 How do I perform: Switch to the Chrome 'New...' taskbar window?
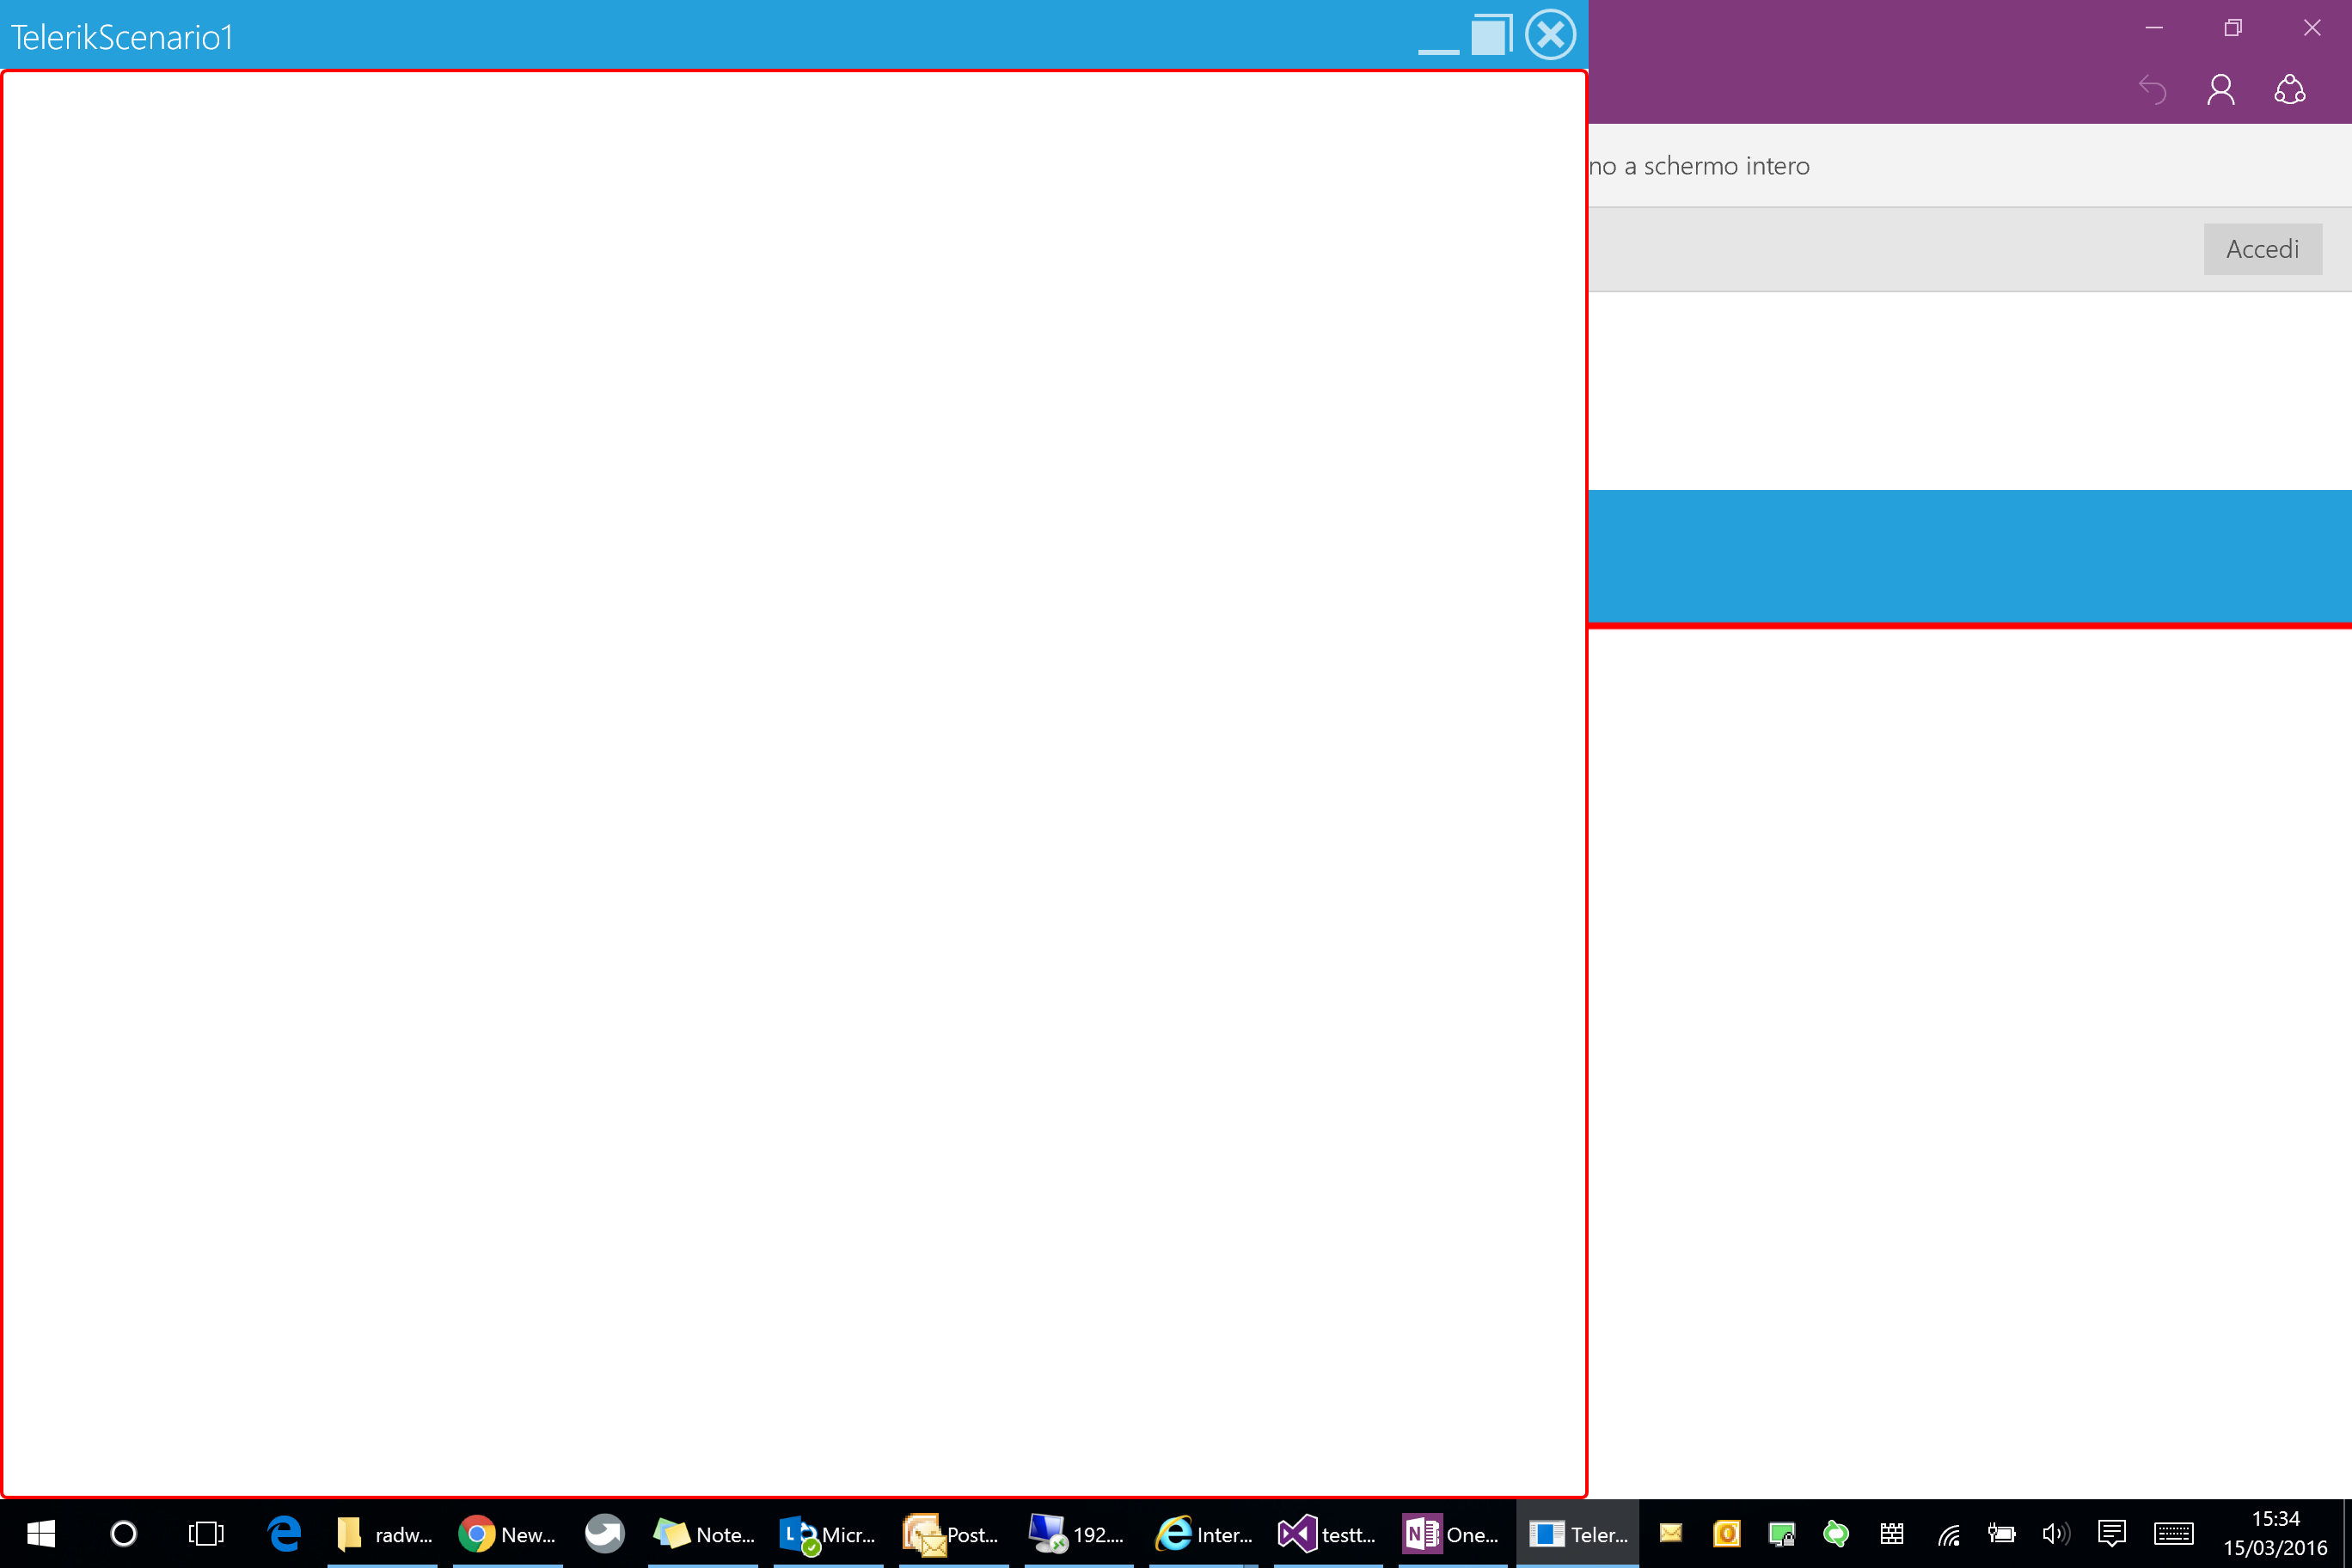point(507,1534)
